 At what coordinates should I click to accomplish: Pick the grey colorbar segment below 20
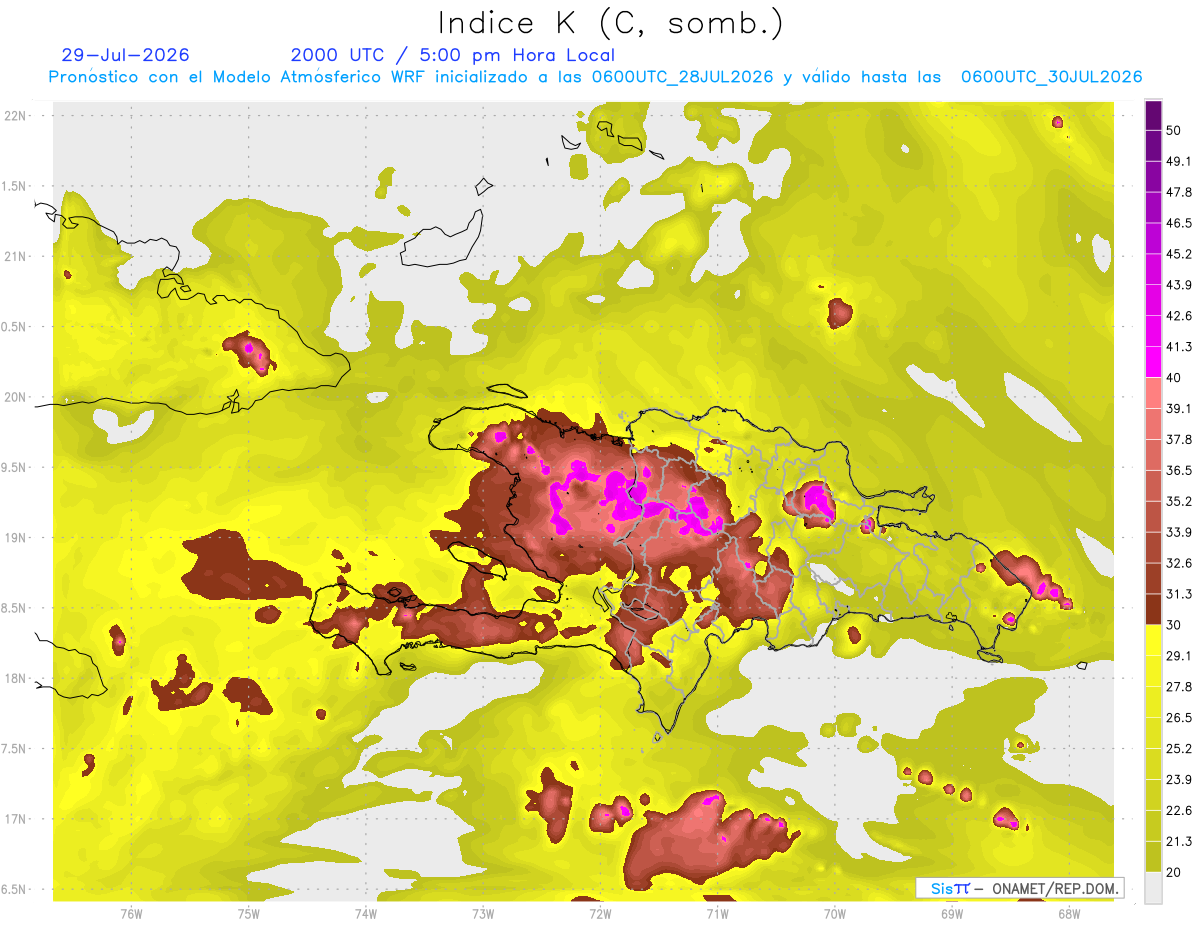1153,887
